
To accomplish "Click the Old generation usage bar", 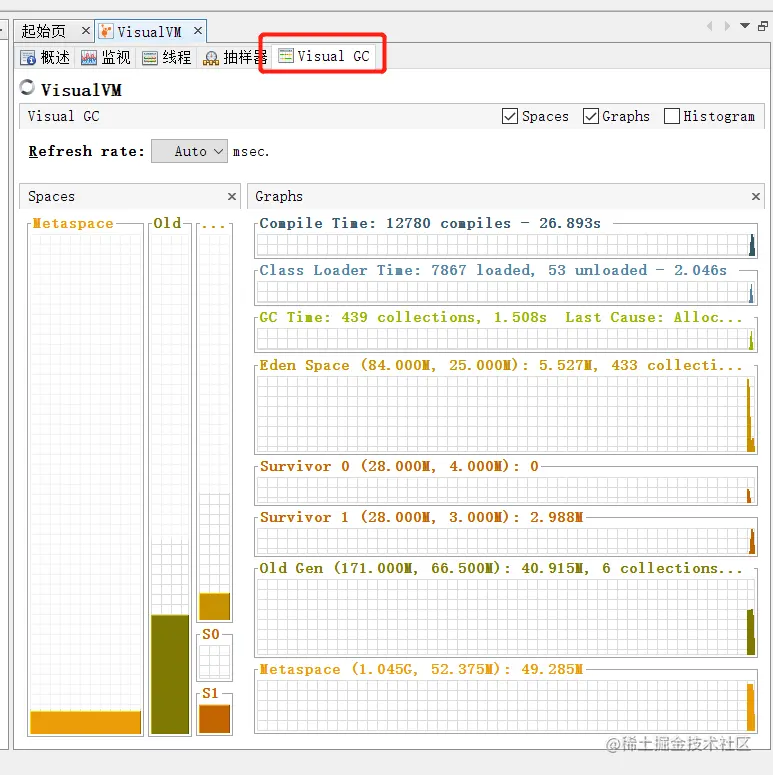I will pos(170,674).
